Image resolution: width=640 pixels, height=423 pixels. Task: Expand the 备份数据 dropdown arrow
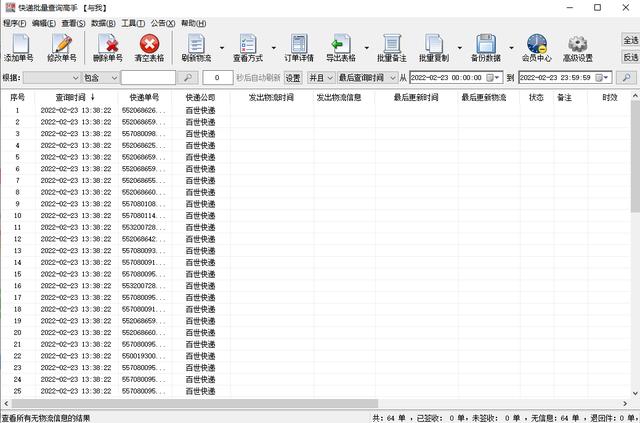511,48
